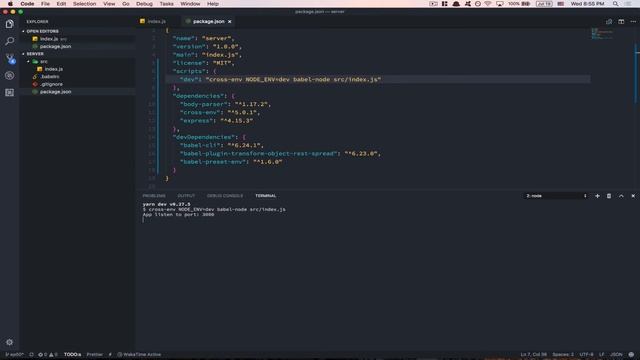Click the Ln 7, Col cursor position indicator
640x360 pixels.
click(x=533, y=354)
